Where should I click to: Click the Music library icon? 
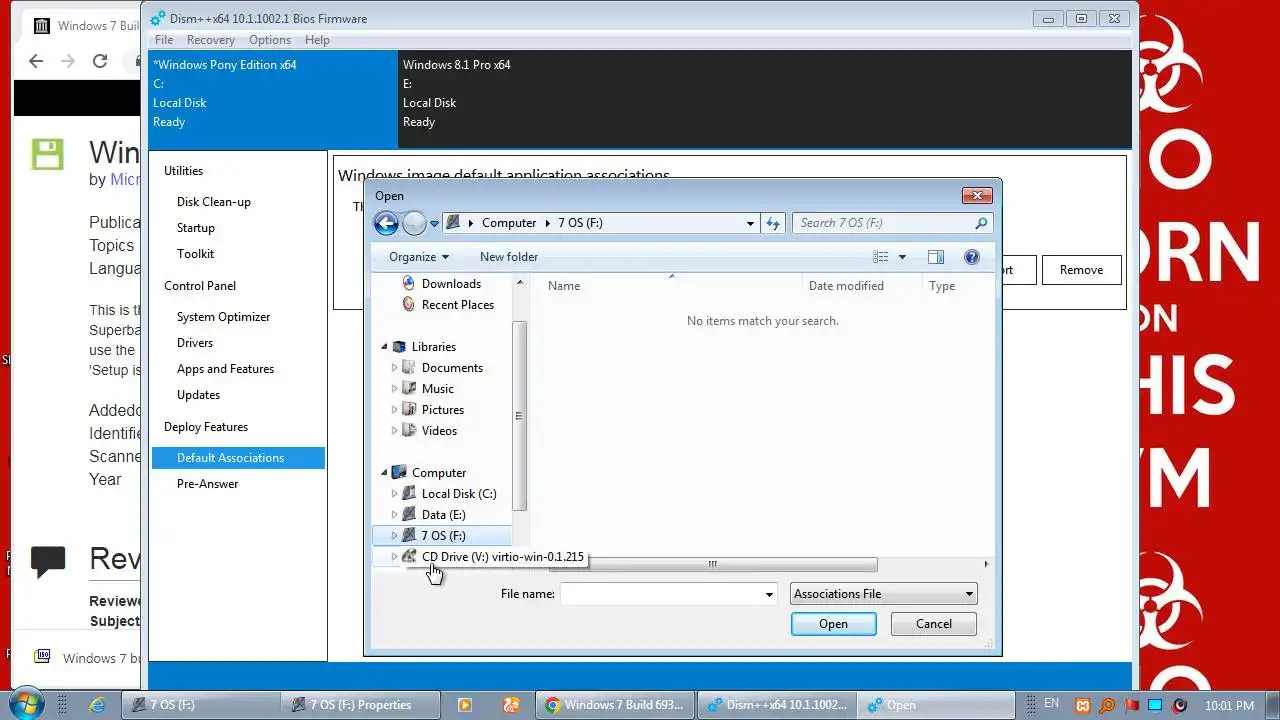pyautogui.click(x=408, y=389)
